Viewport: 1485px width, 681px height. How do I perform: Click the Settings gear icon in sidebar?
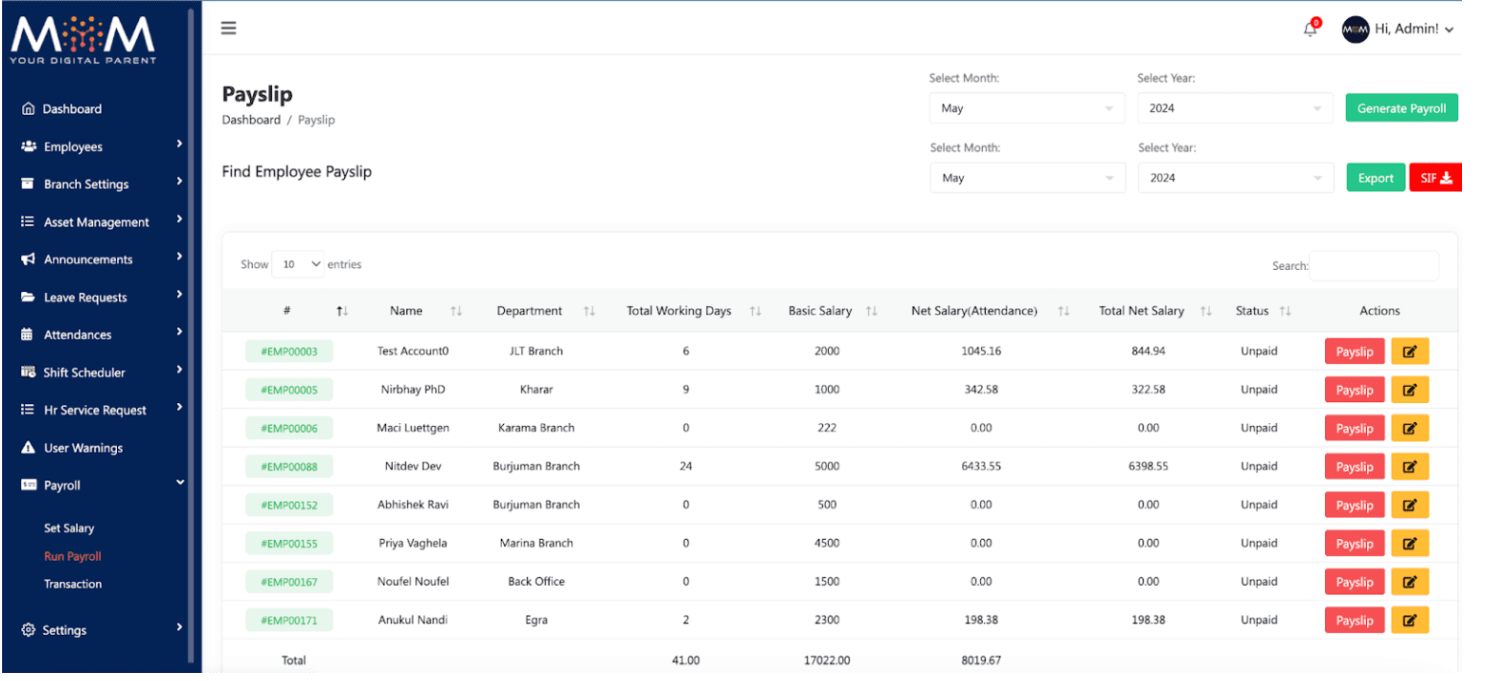(28, 630)
